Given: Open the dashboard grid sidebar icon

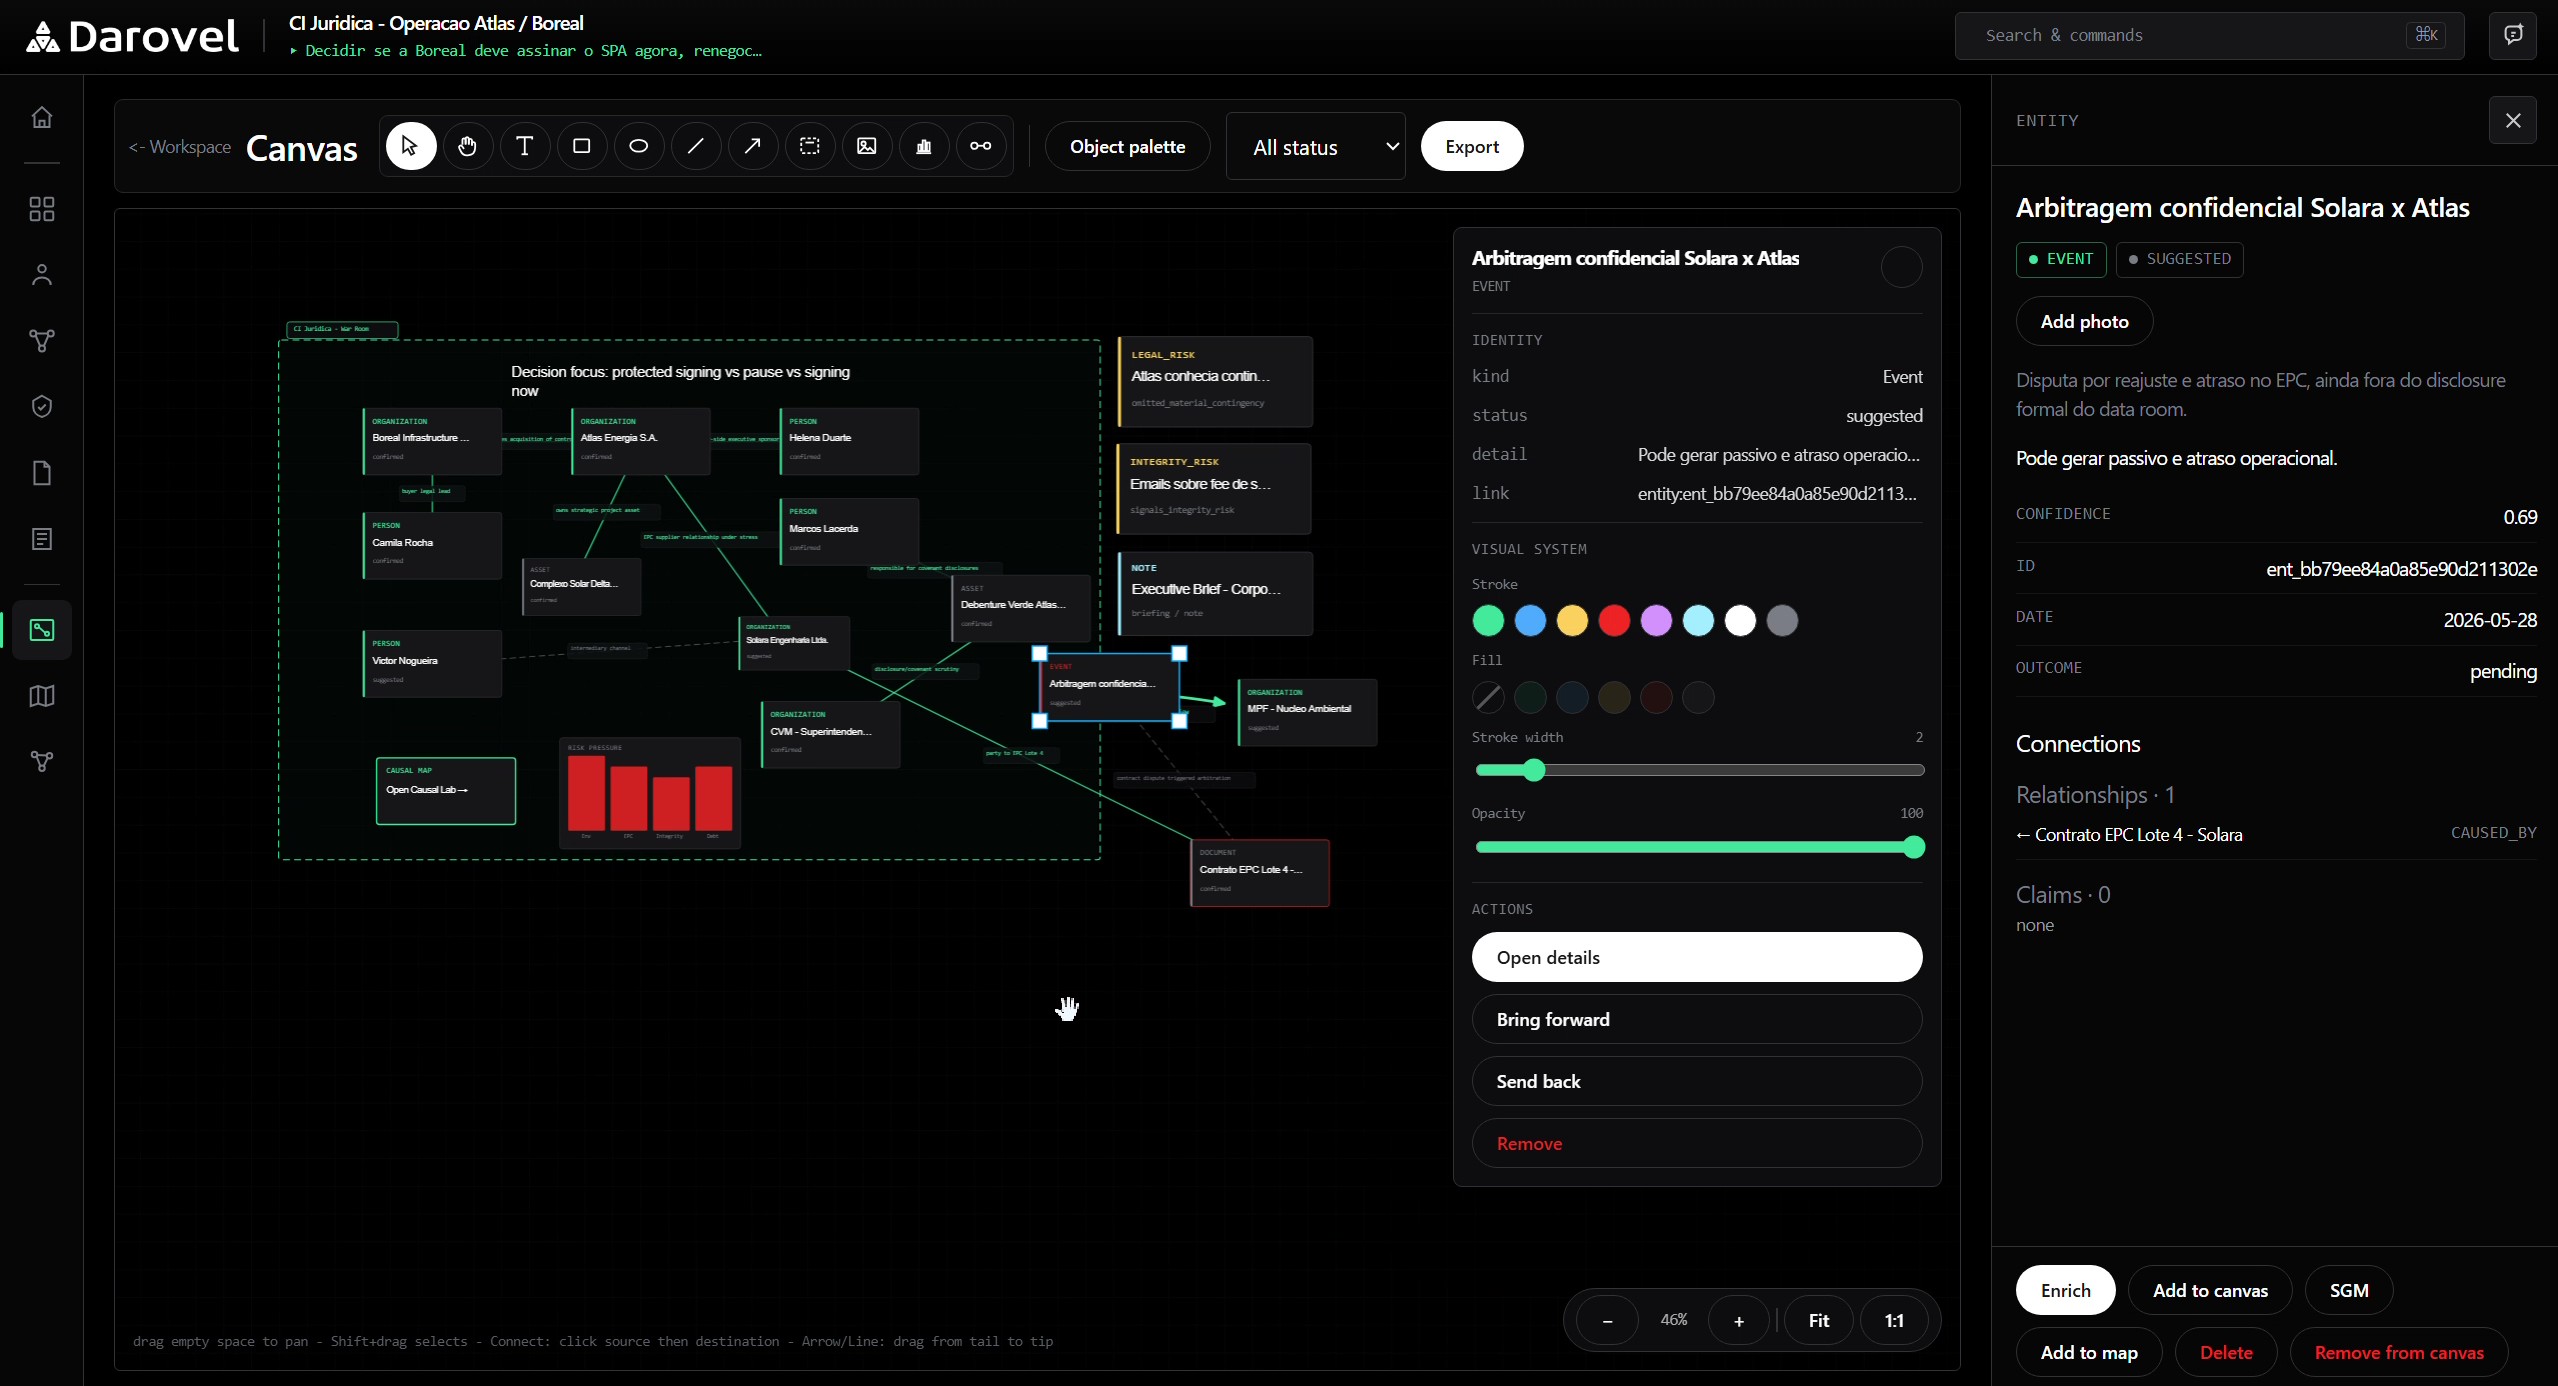Looking at the screenshot, I should [42, 209].
